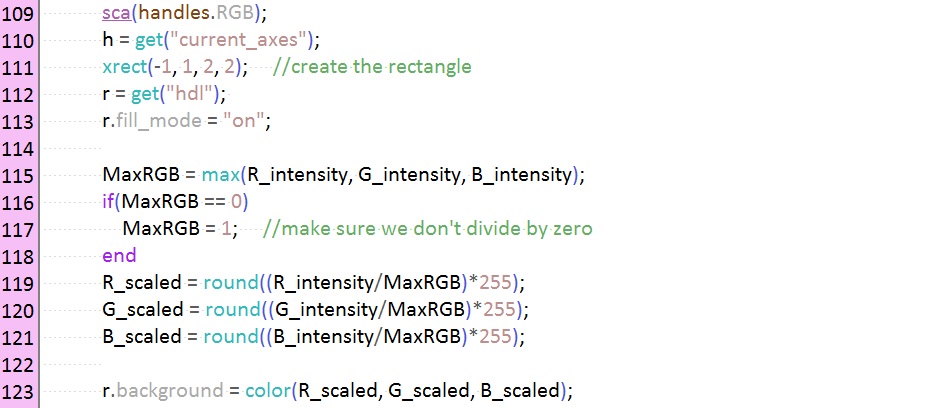Click the underlined sca function name
The width and height of the screenshot is (927, 408).
tap(116, 12)
